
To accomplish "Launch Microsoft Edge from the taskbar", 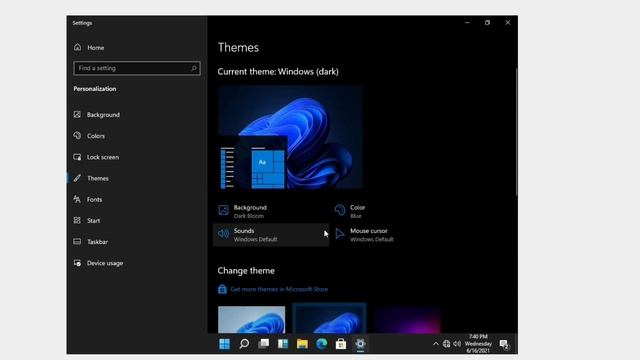I will click(x=322, y=344).
